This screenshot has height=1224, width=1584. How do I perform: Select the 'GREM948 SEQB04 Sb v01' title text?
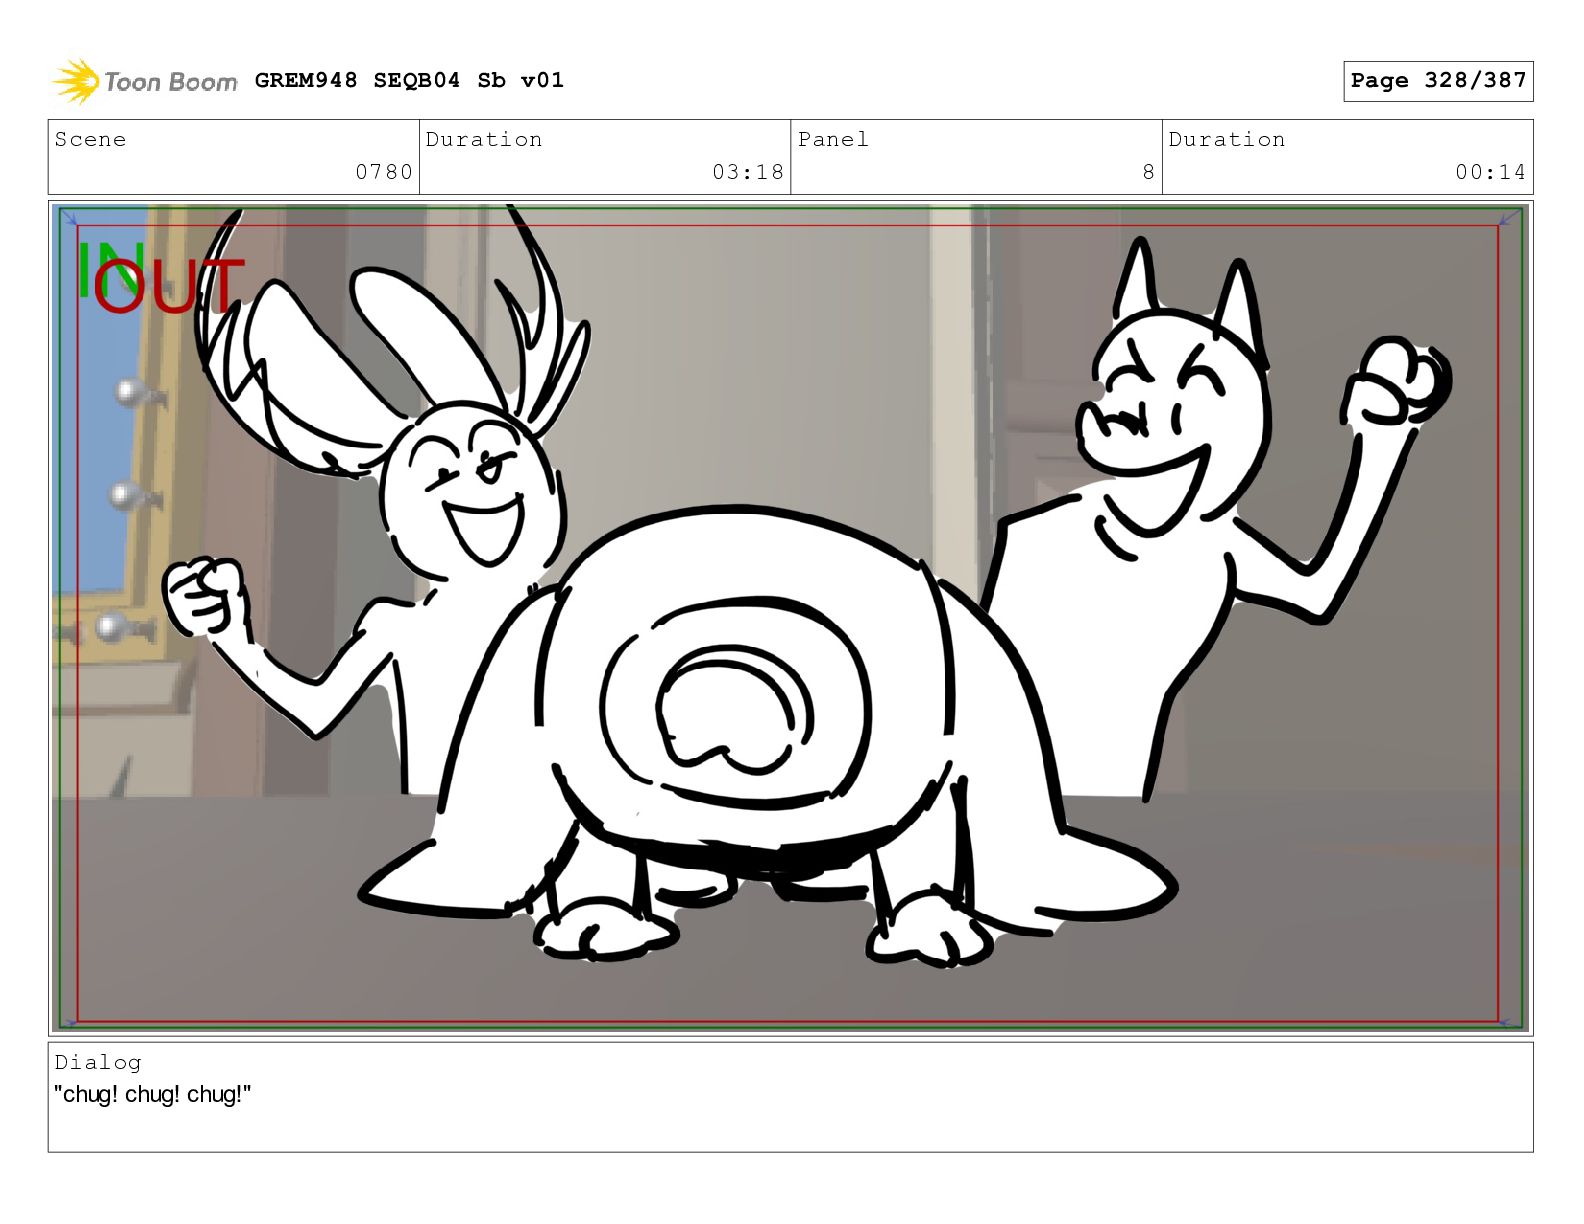[409, 80]
